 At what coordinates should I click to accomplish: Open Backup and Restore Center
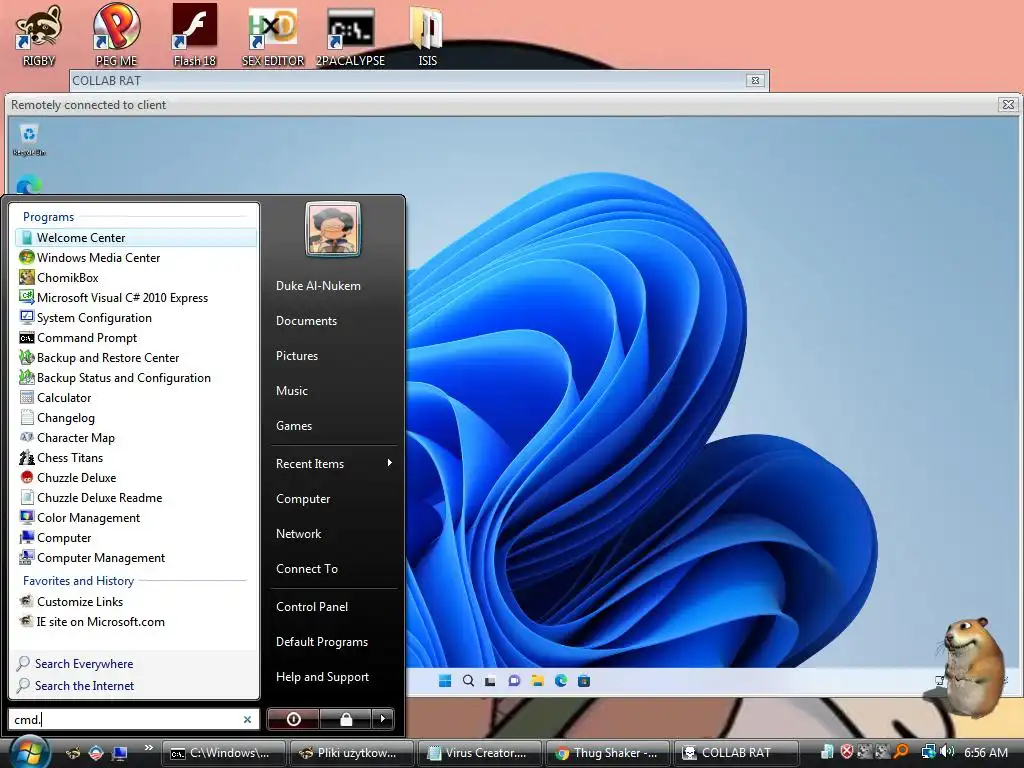coord(136,358)
